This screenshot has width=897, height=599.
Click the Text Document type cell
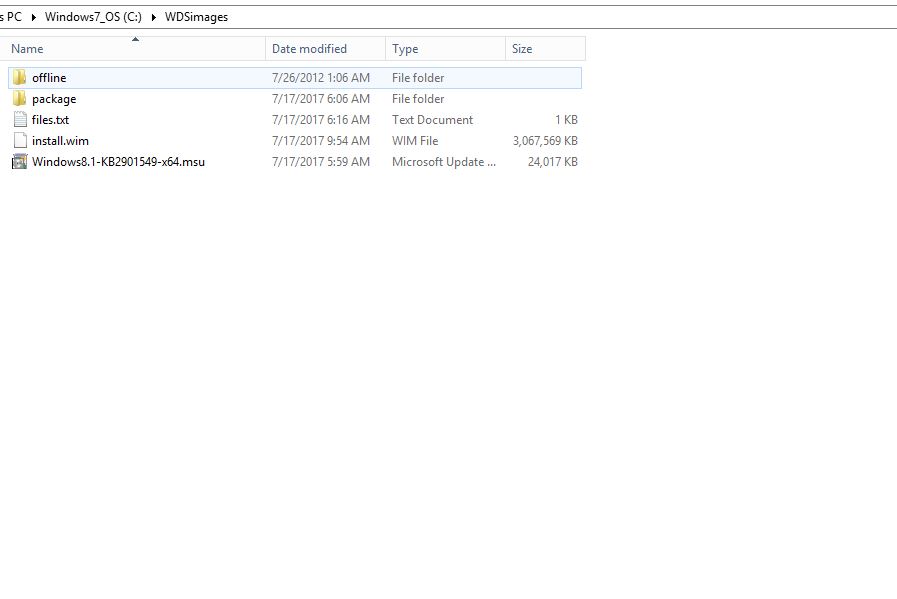(x=432, y=120)
